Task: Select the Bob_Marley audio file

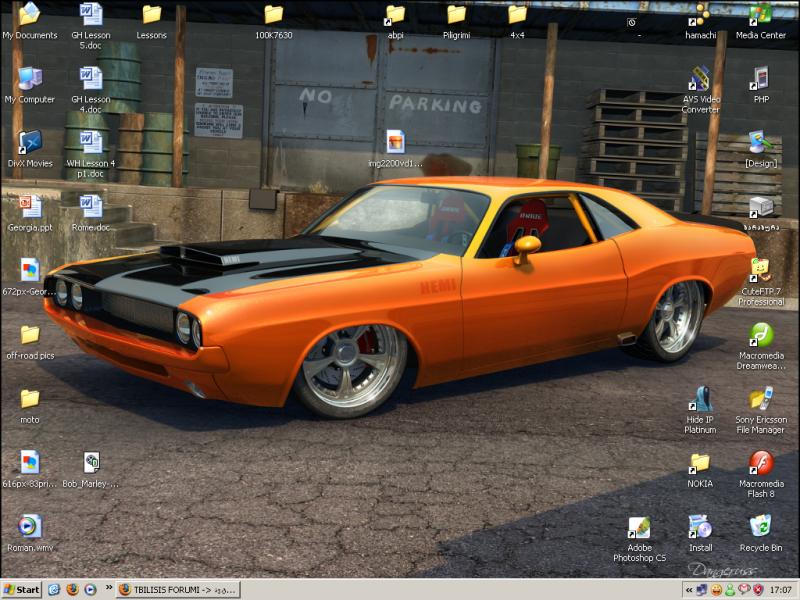Action: 90,470
